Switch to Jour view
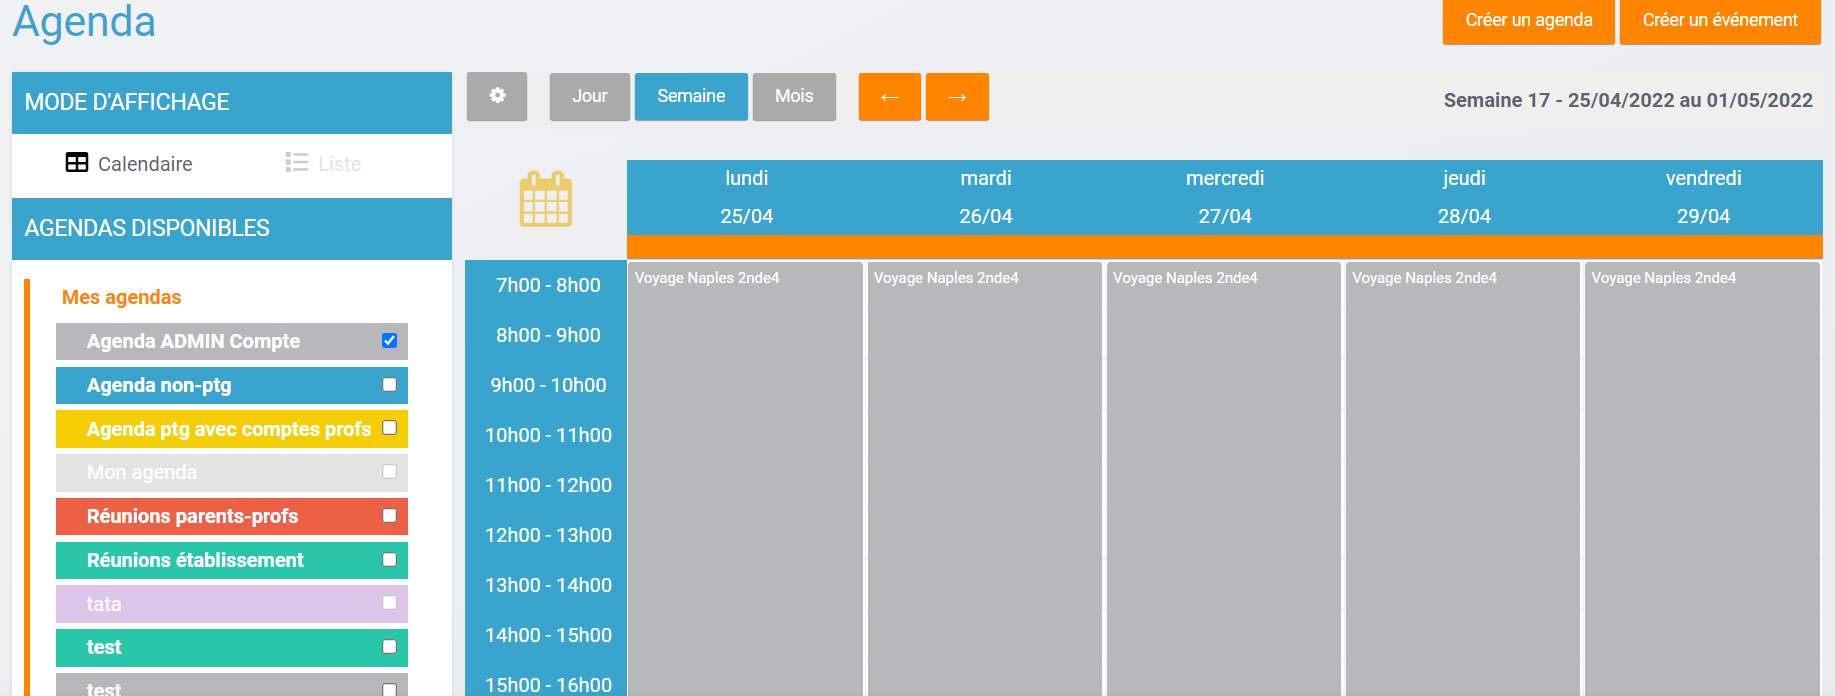The image size is (1835, 696). coord(589,97)
